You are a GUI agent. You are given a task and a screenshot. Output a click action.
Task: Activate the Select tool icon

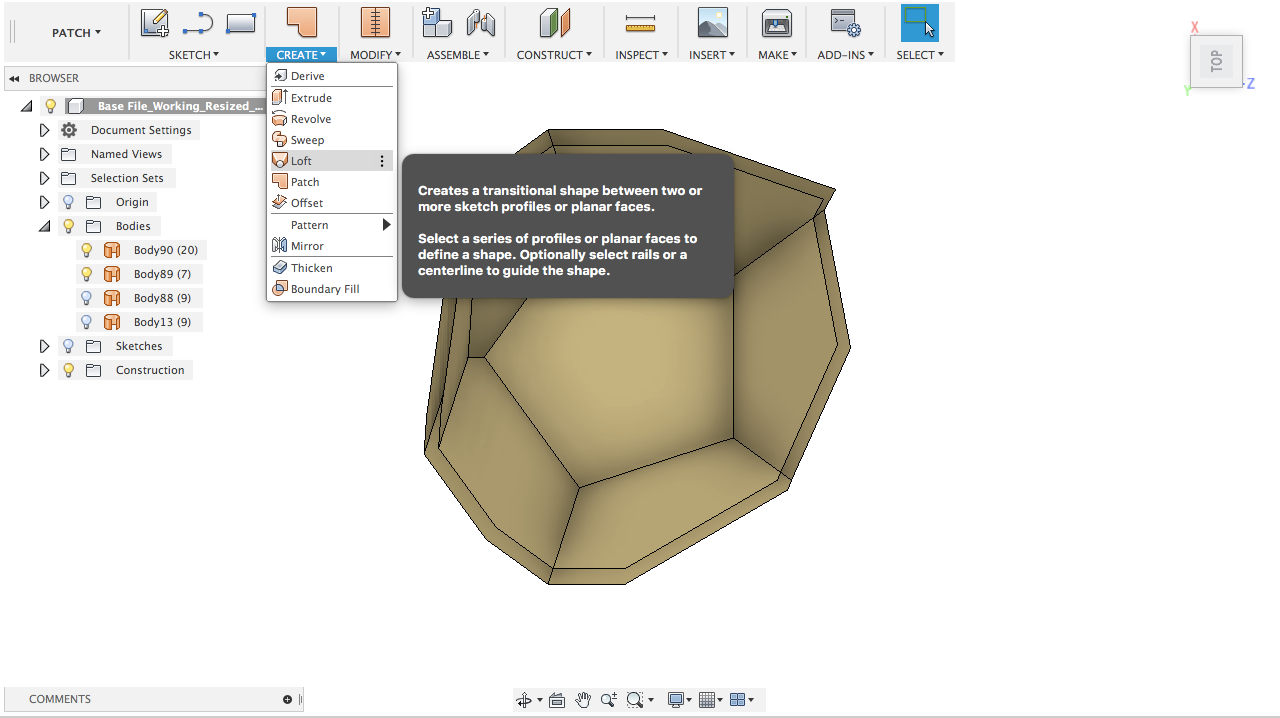coord(920,23)
